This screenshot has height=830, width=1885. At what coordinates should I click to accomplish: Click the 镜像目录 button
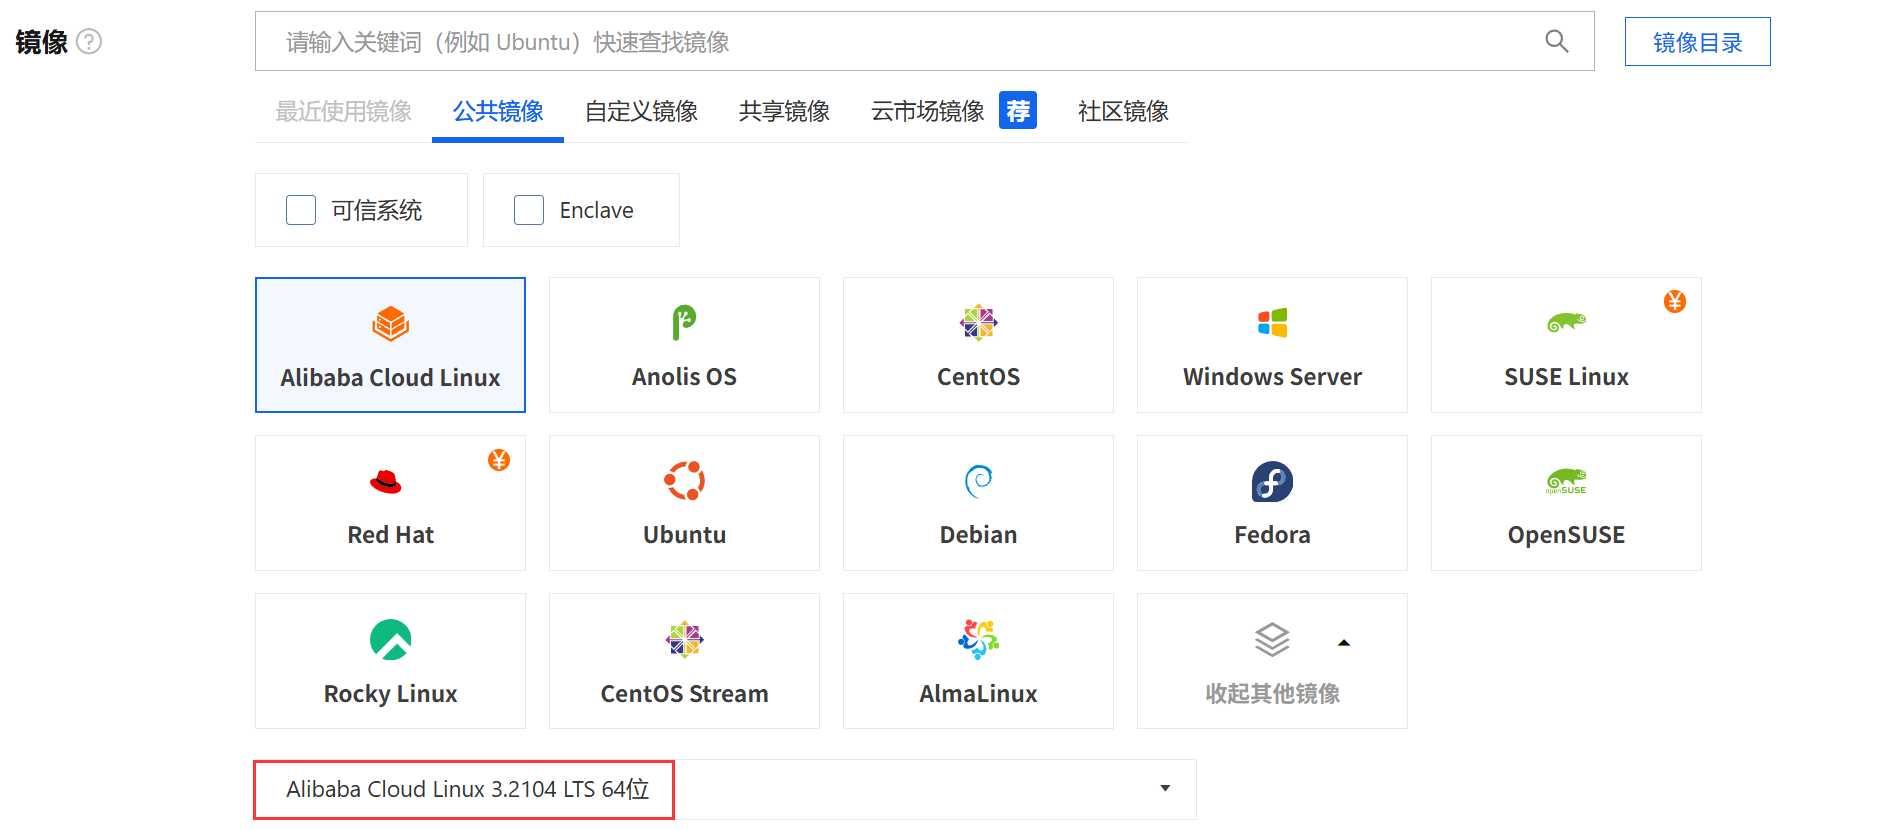(x=1697, y=42)
